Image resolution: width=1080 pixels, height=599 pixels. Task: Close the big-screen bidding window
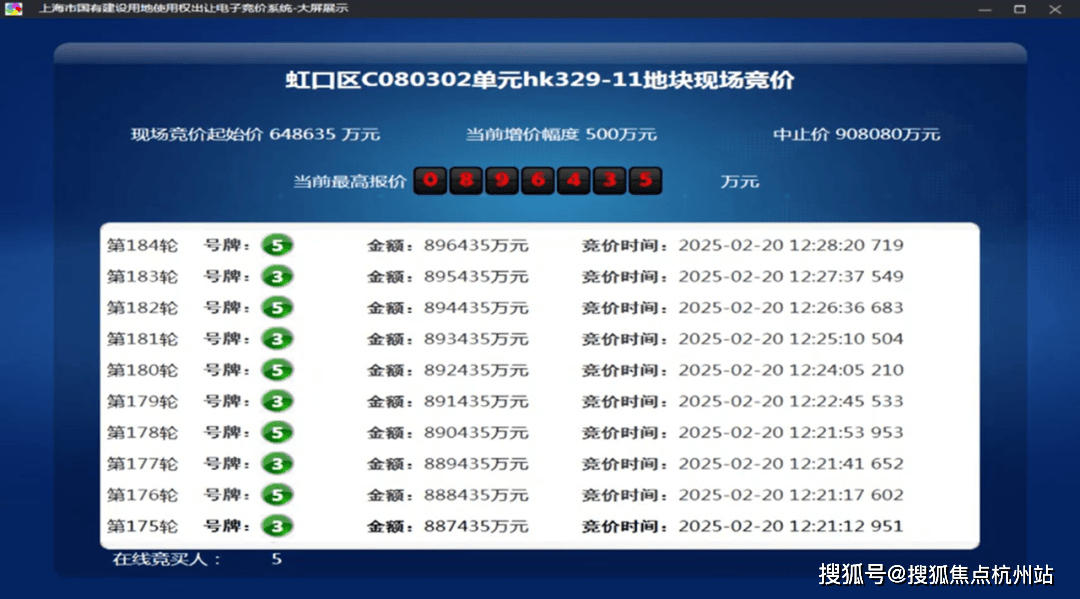[x=1055, y=9]
